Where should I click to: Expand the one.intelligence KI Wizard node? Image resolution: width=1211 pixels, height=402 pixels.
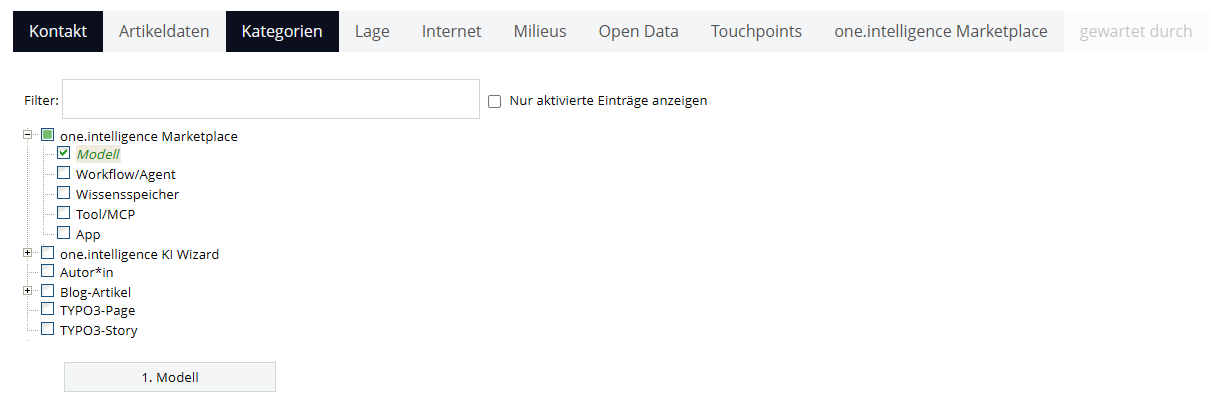(x=28, y=253)
